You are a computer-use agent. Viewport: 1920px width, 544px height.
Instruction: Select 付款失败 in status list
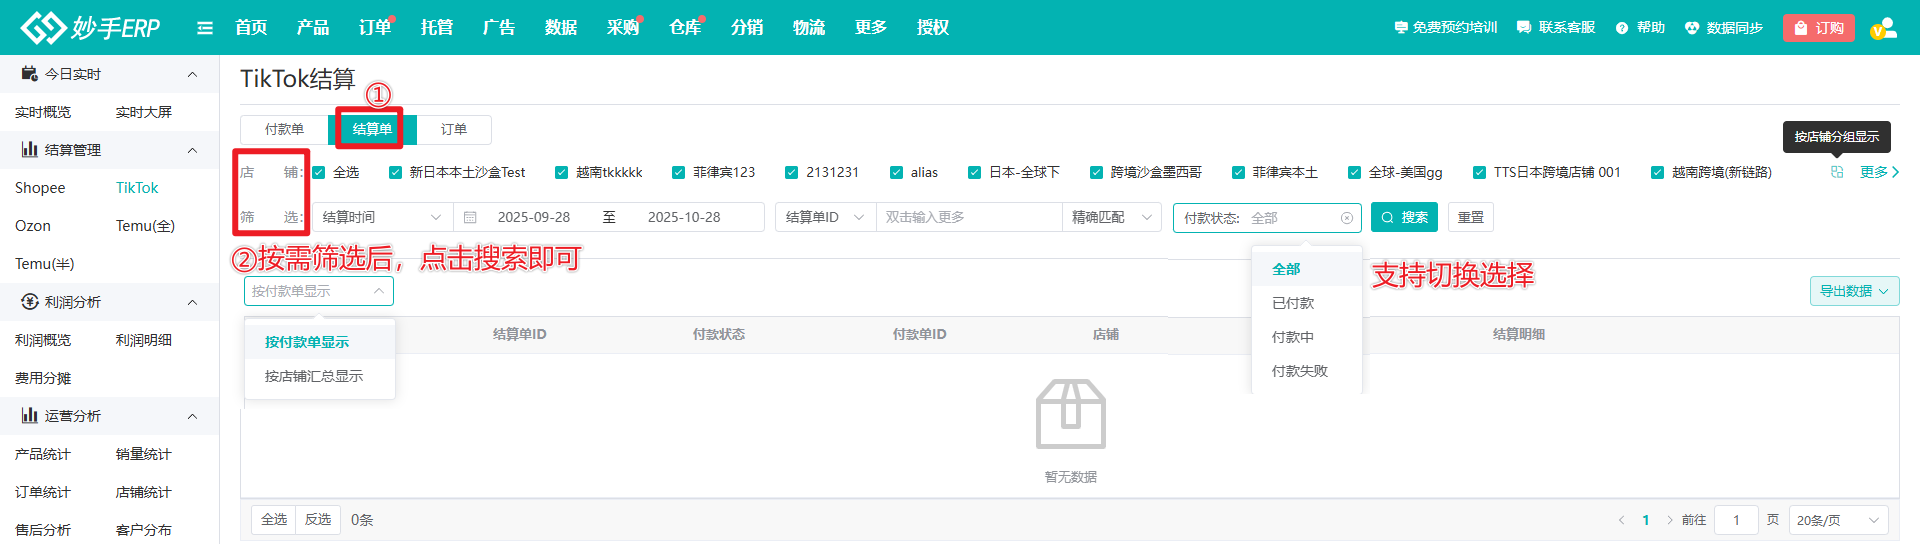pyautogui.click(x=1306, y=371)
